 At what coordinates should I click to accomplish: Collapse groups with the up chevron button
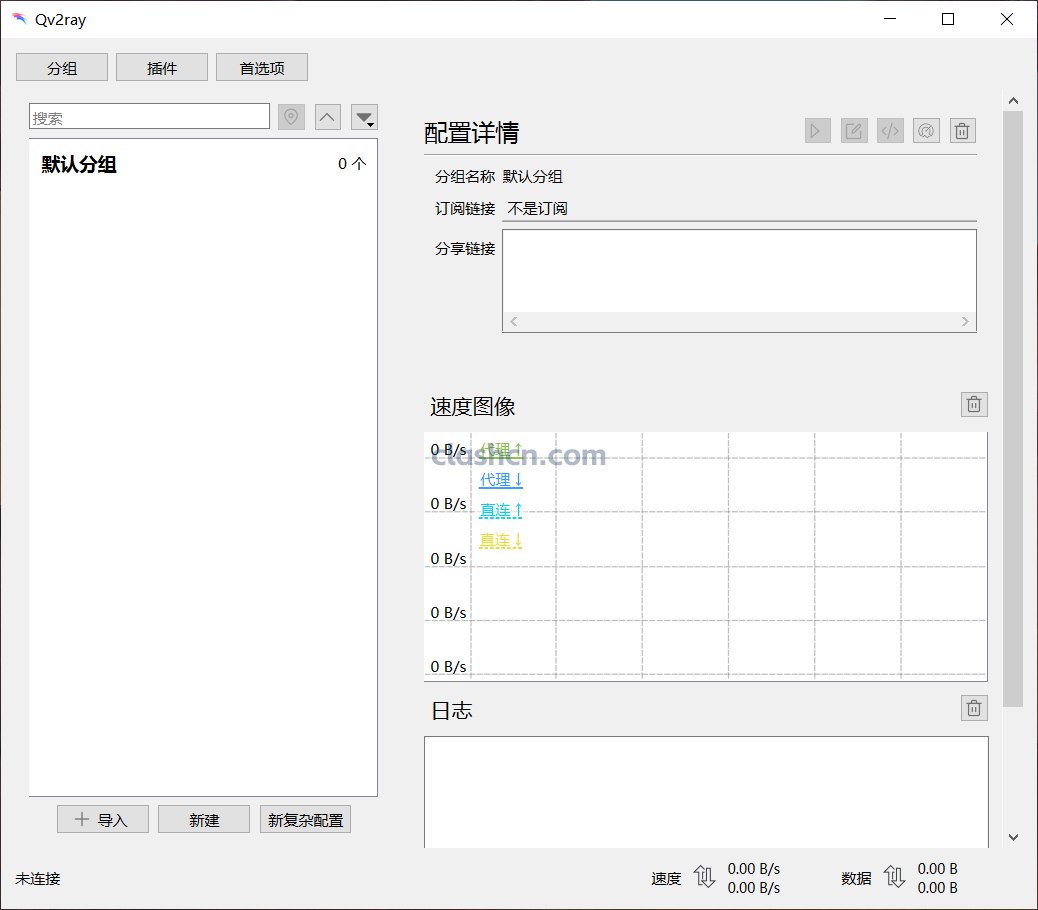click(x=328, y=117)
